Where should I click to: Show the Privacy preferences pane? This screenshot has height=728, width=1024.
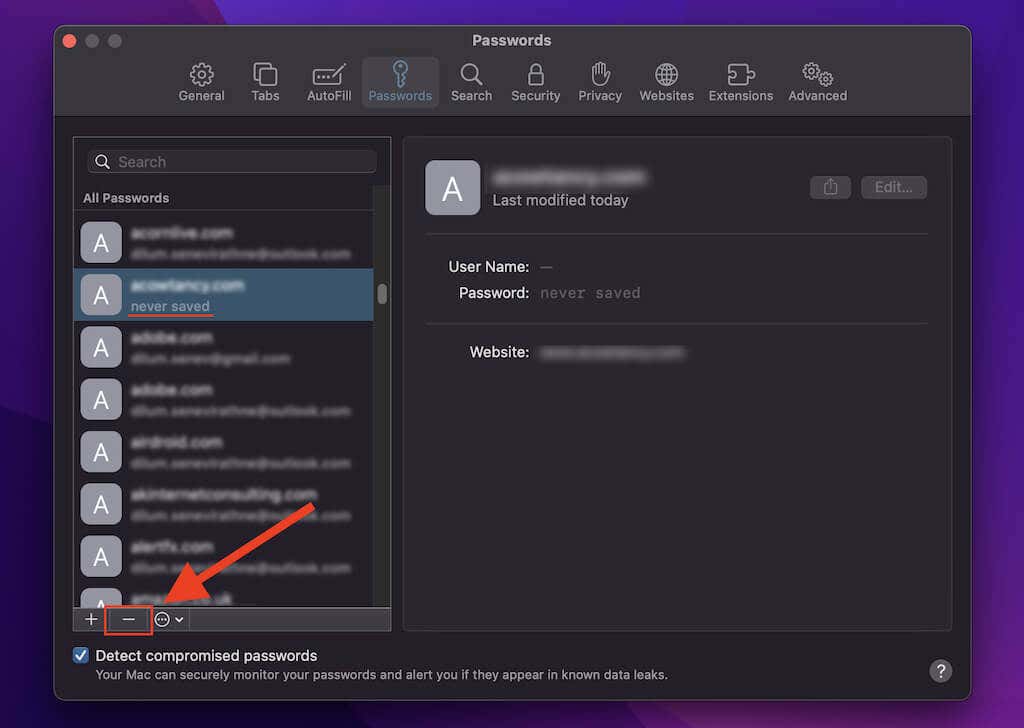(x=600, y=82)
